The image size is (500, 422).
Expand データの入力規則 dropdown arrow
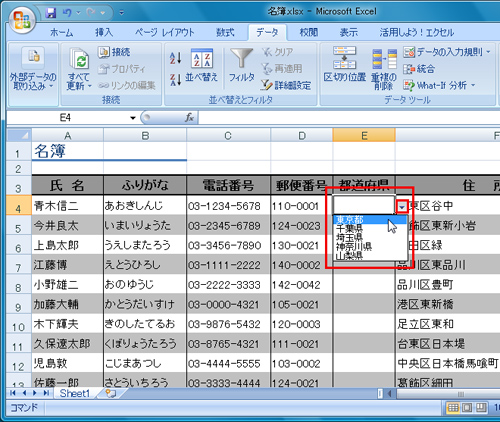(x=488, y=52)
